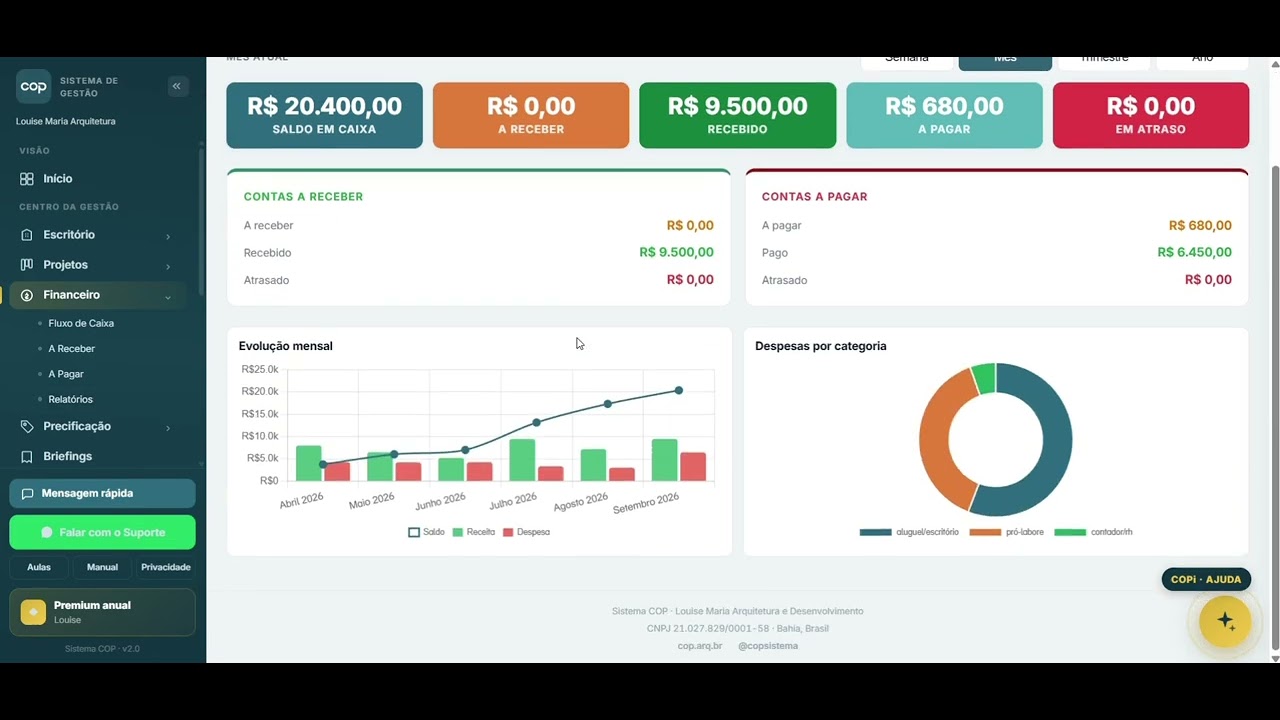This screenshot has width=1280, height=720.
Task: Open the cop.arq.br footer link
Action: 699,646
